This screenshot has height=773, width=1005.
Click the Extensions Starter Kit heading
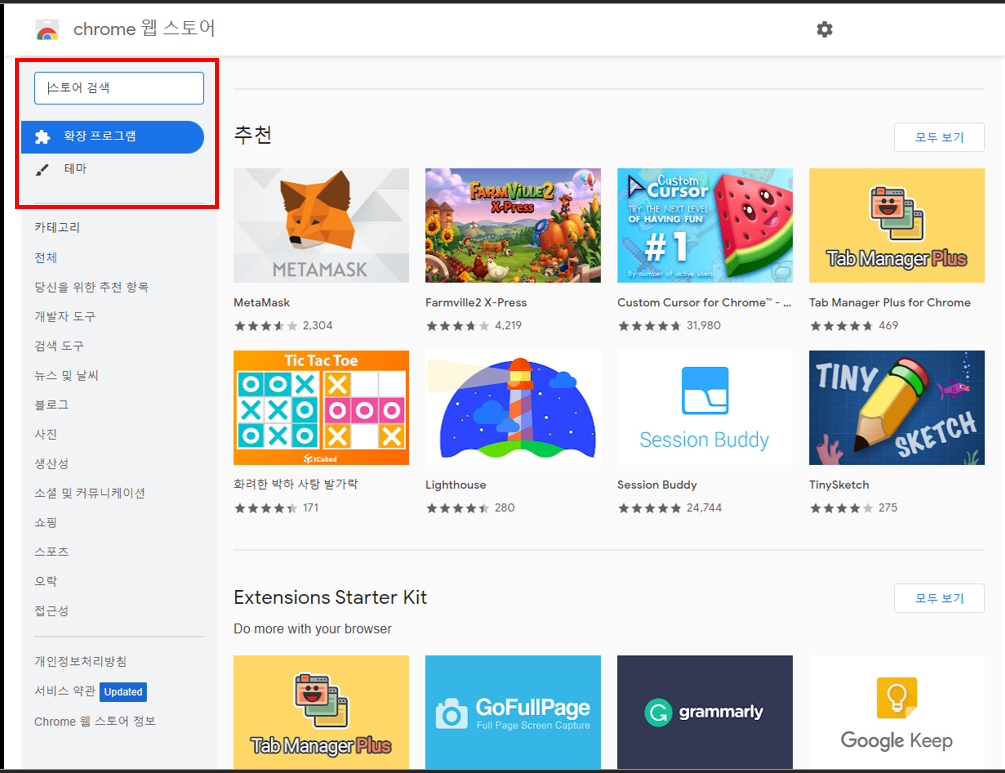click(330, 597)
